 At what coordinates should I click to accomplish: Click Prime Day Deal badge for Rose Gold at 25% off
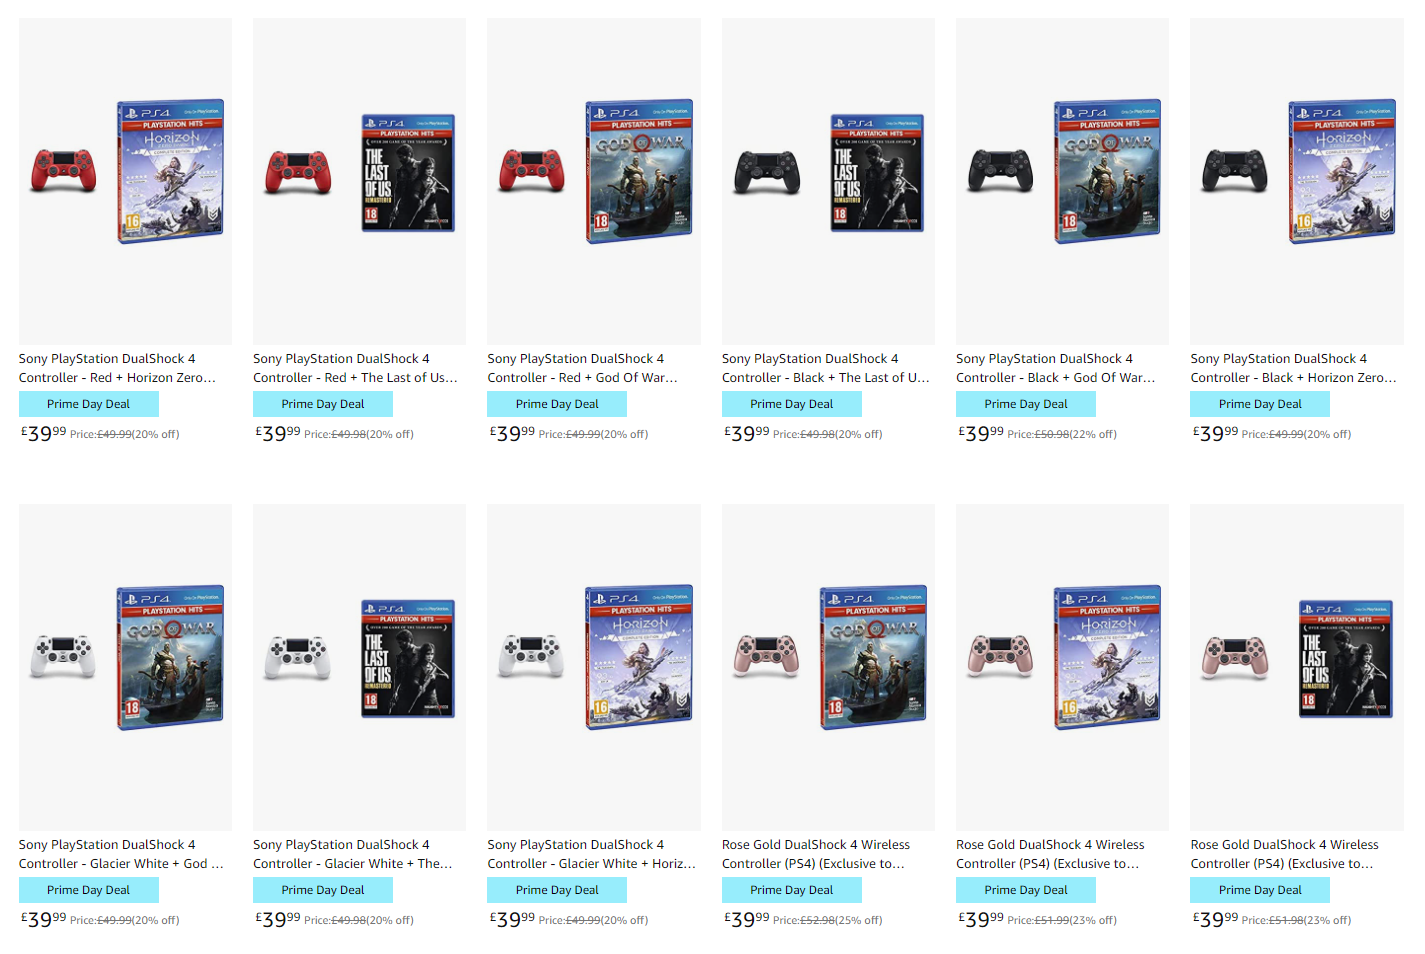click(x=792, y=890)
